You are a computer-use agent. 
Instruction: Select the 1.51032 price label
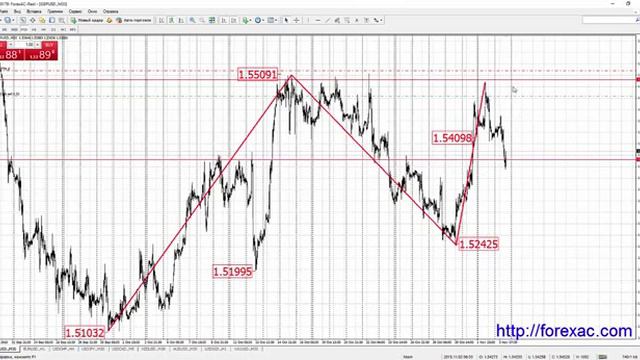click(85, 333)
